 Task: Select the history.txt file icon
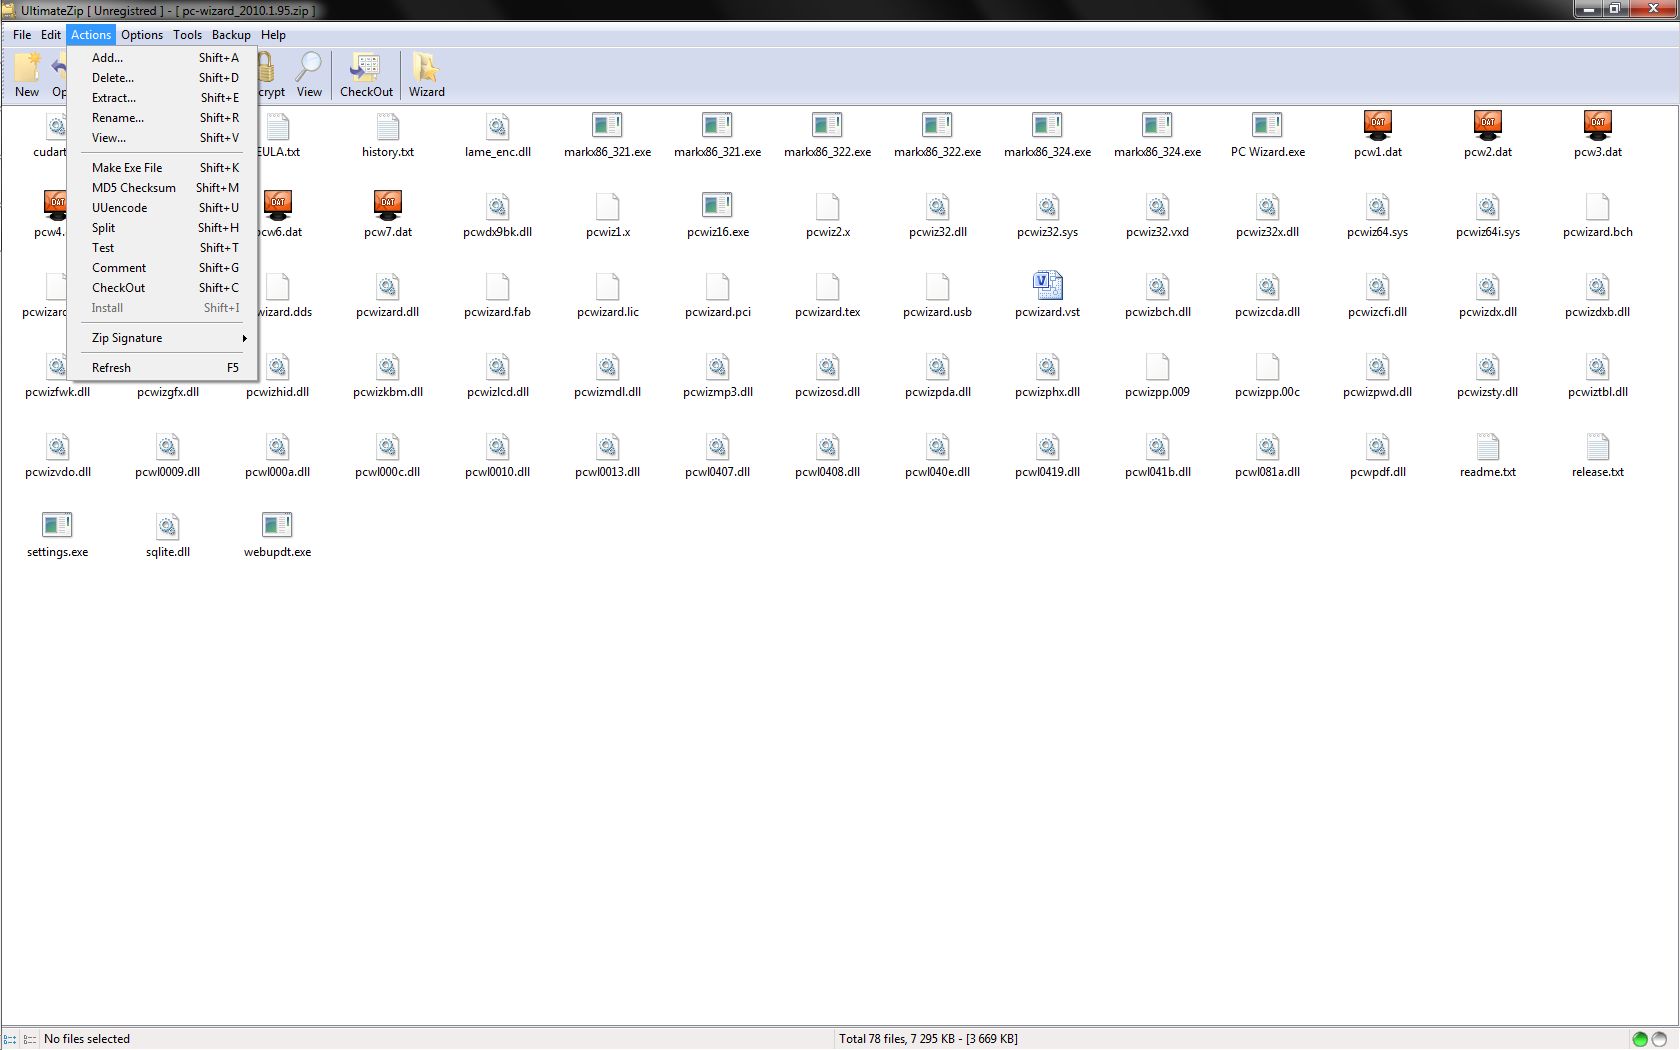(x=388, y=127)
